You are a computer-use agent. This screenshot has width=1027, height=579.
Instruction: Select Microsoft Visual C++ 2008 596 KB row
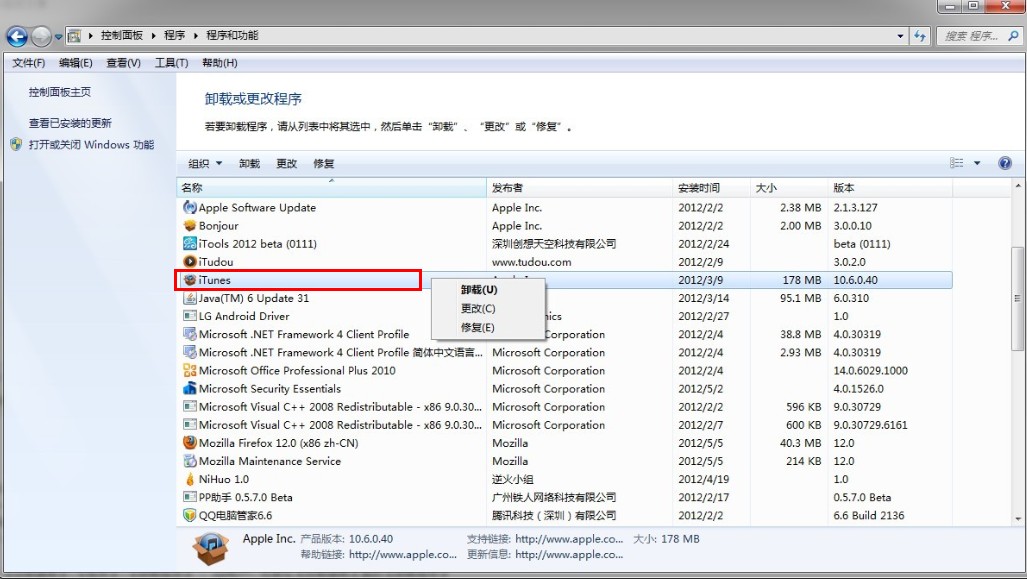(x=565, y=407)
